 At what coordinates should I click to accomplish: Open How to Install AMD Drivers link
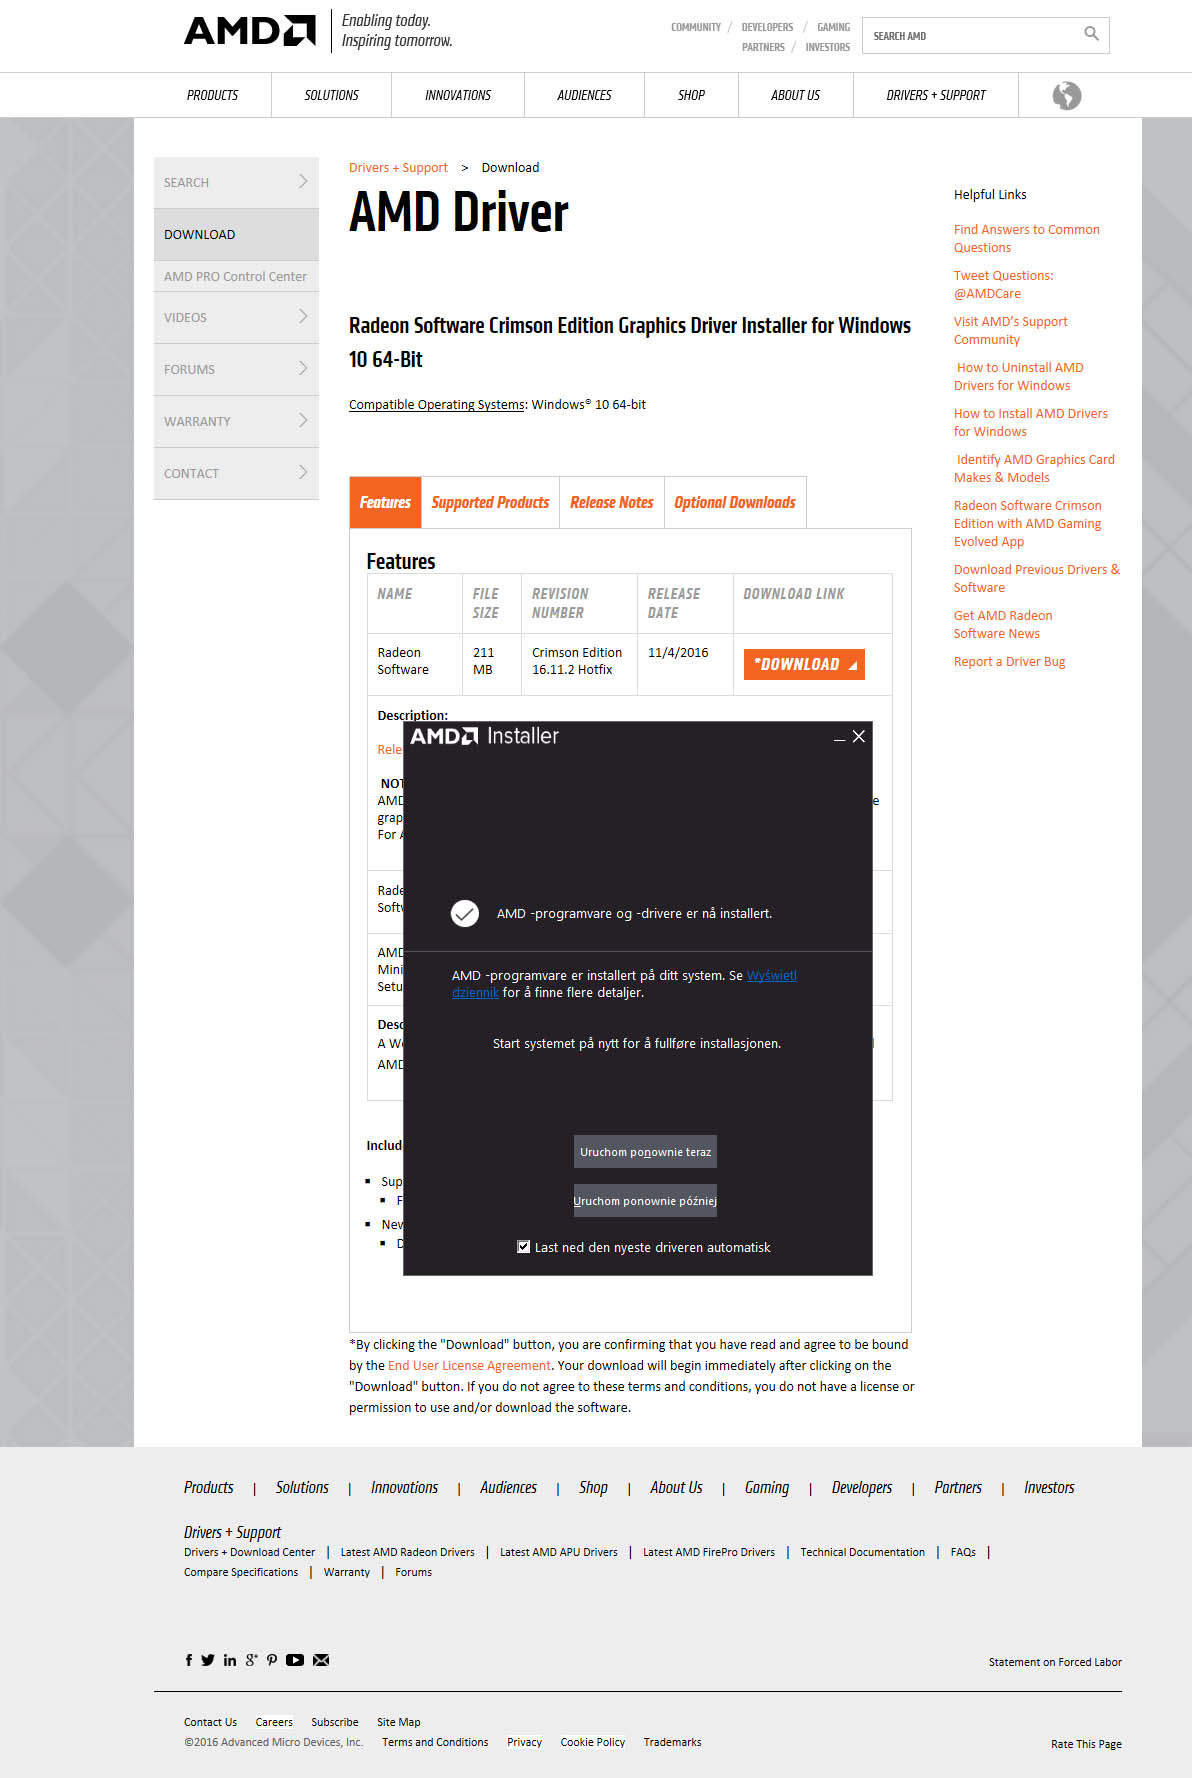pos(1030,422)
